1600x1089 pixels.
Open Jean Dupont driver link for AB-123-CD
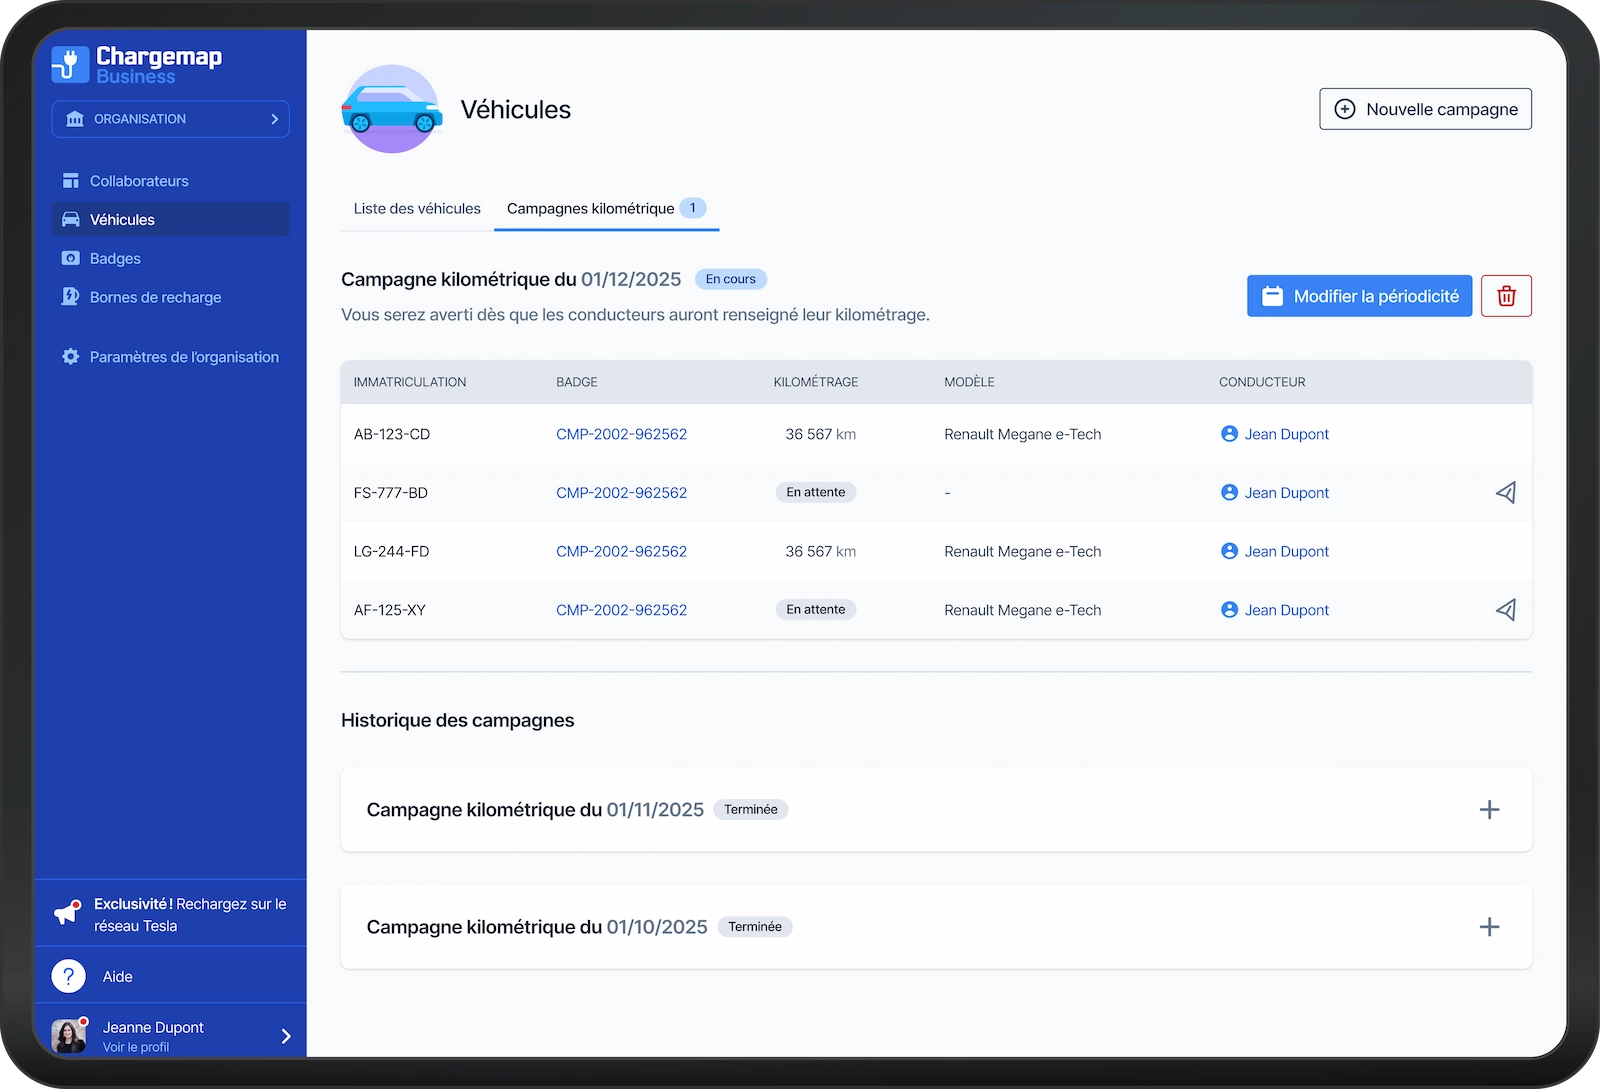click(x=1275, y=434)
